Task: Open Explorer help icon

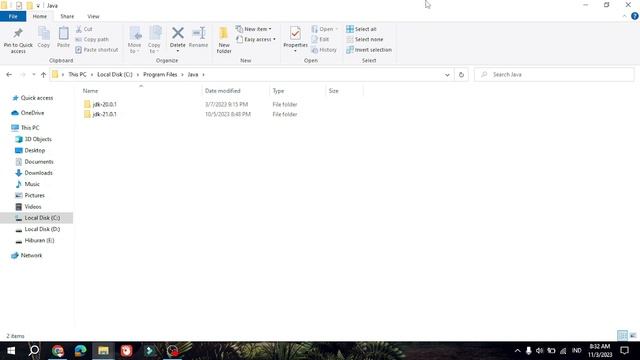Action: [x=635, y=16]
